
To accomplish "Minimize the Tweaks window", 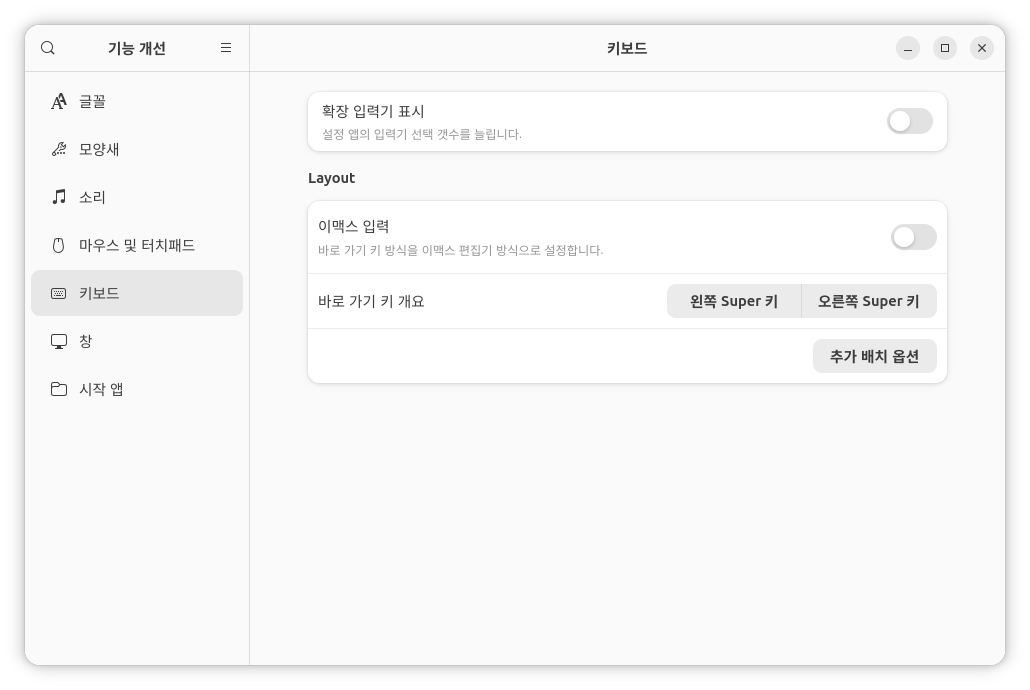I will [908, 48].
